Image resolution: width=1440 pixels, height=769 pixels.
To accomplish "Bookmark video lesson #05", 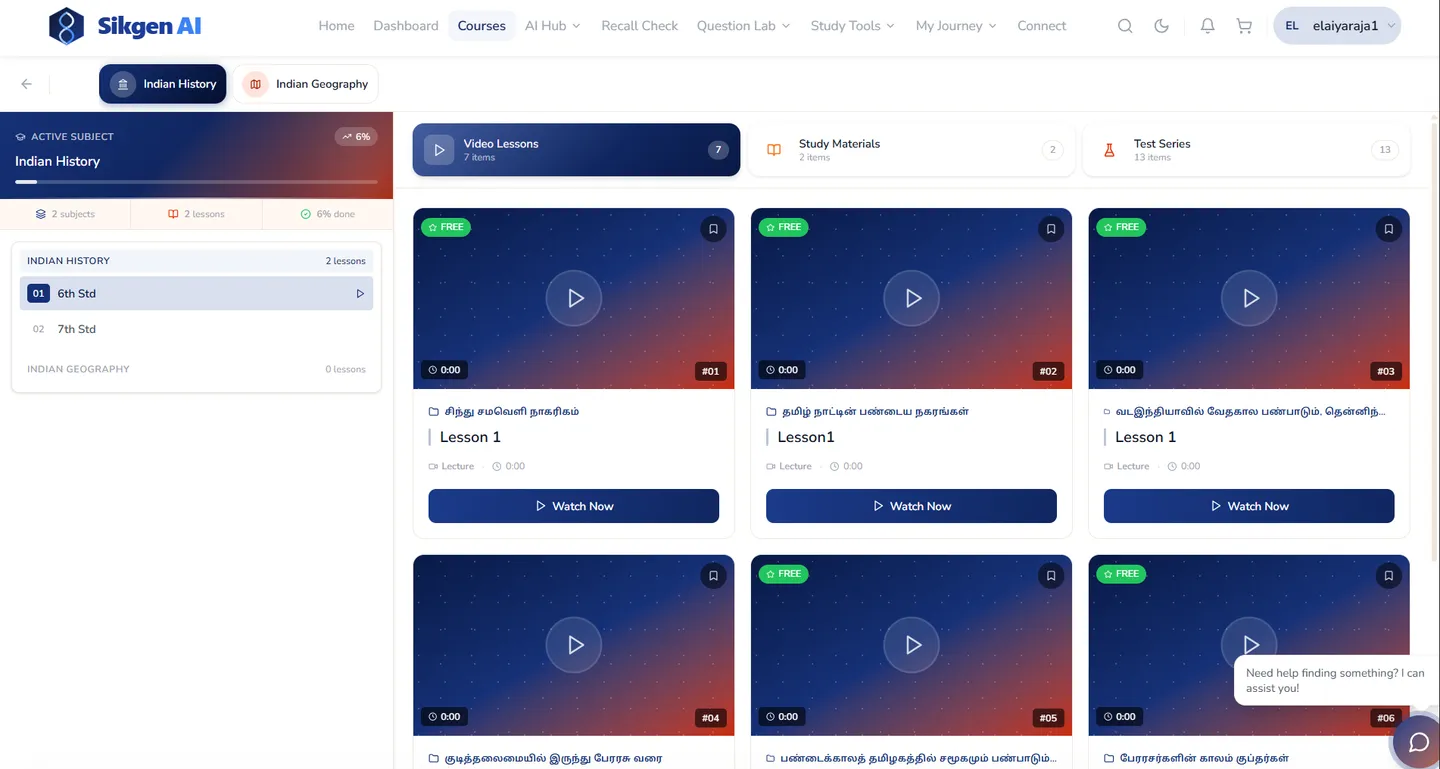I will pyautogui.click(x=1051, y=576).
